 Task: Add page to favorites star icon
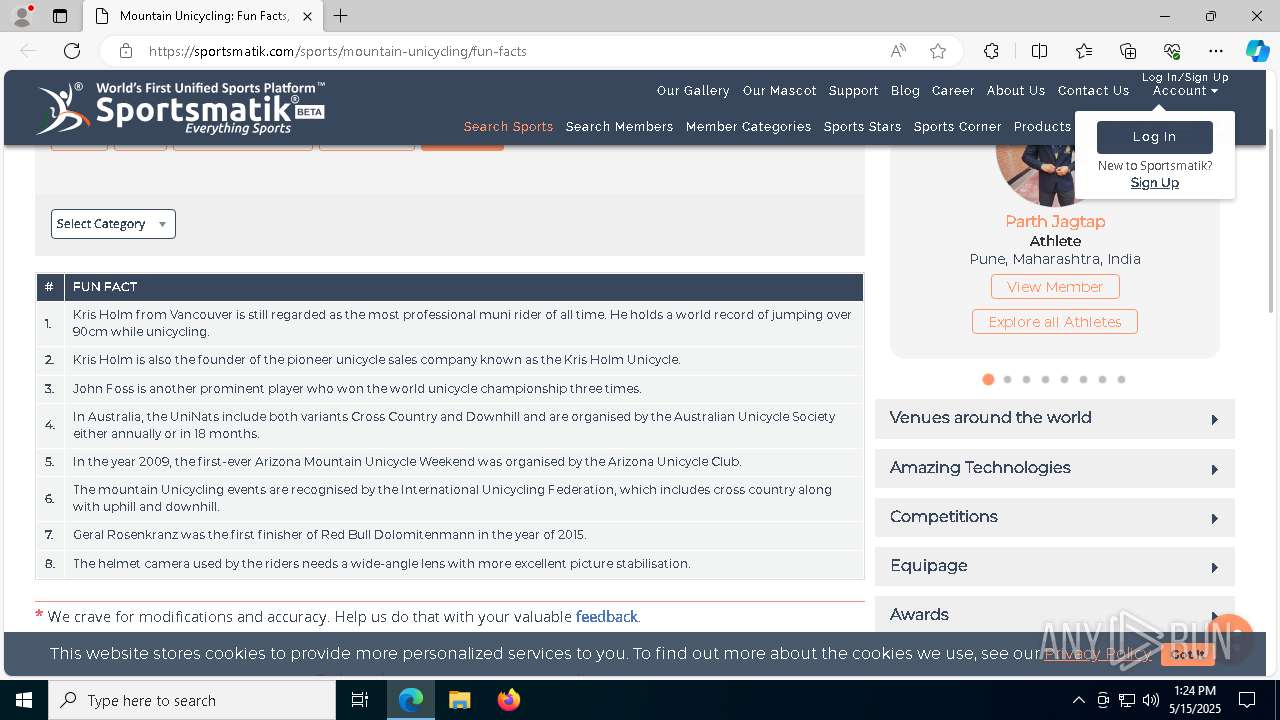click(x=938, y=51)
